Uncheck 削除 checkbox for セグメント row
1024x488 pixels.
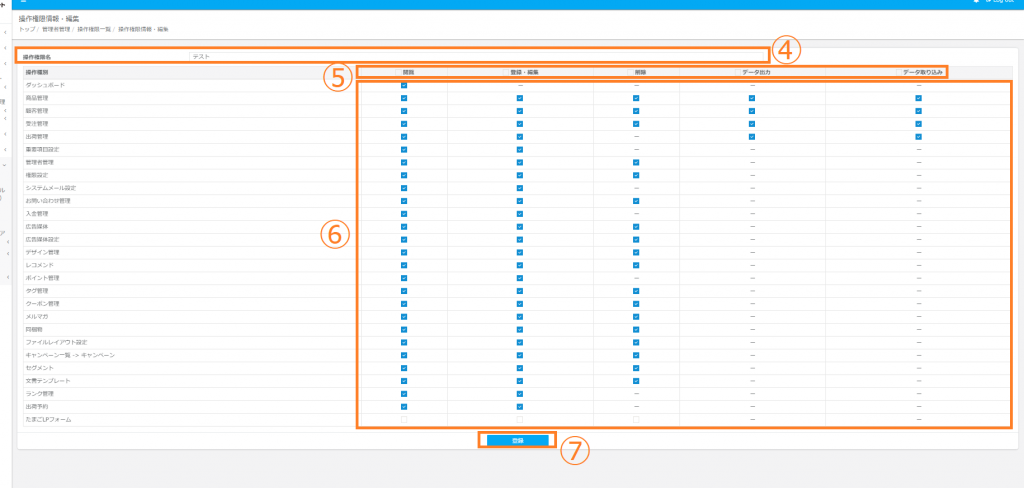pos(635,368)
